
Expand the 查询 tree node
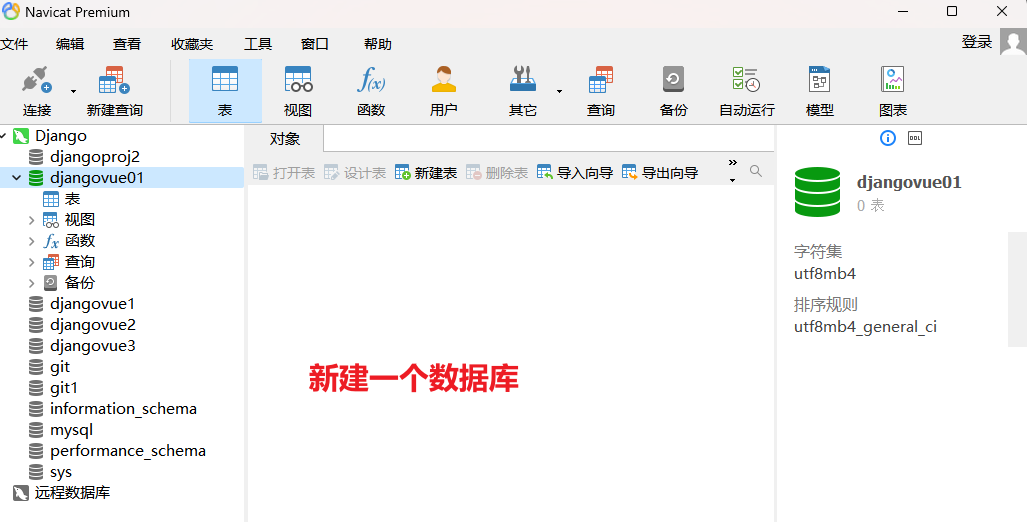tap(31, 262)
